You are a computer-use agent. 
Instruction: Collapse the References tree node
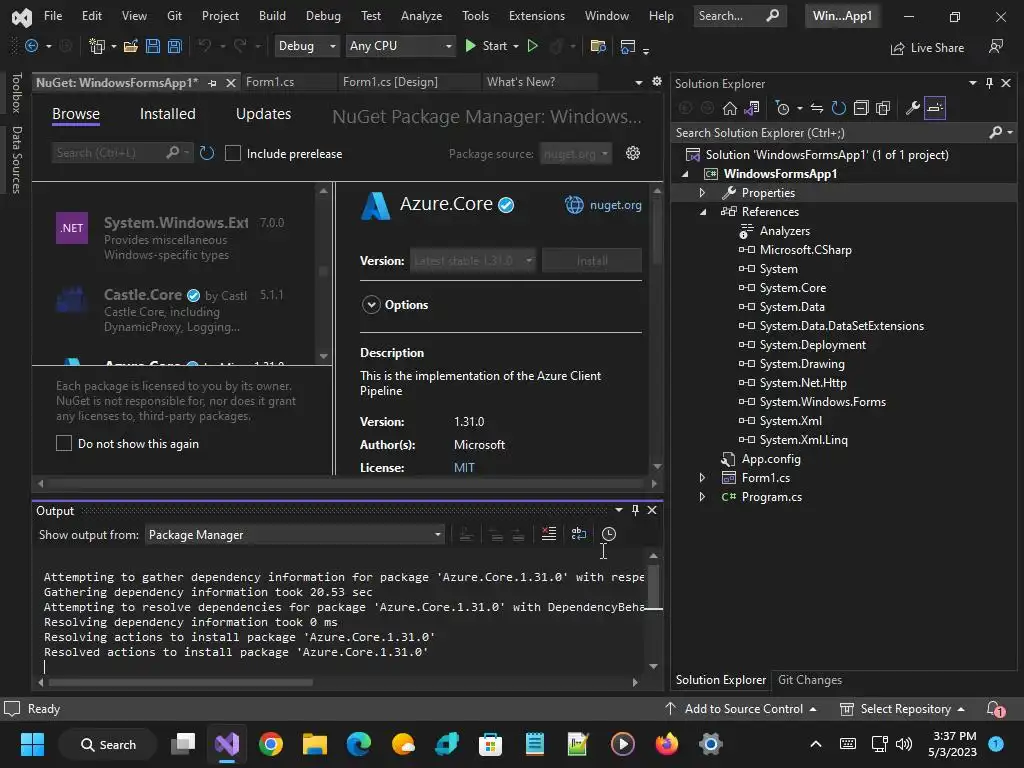pos(703,212)
